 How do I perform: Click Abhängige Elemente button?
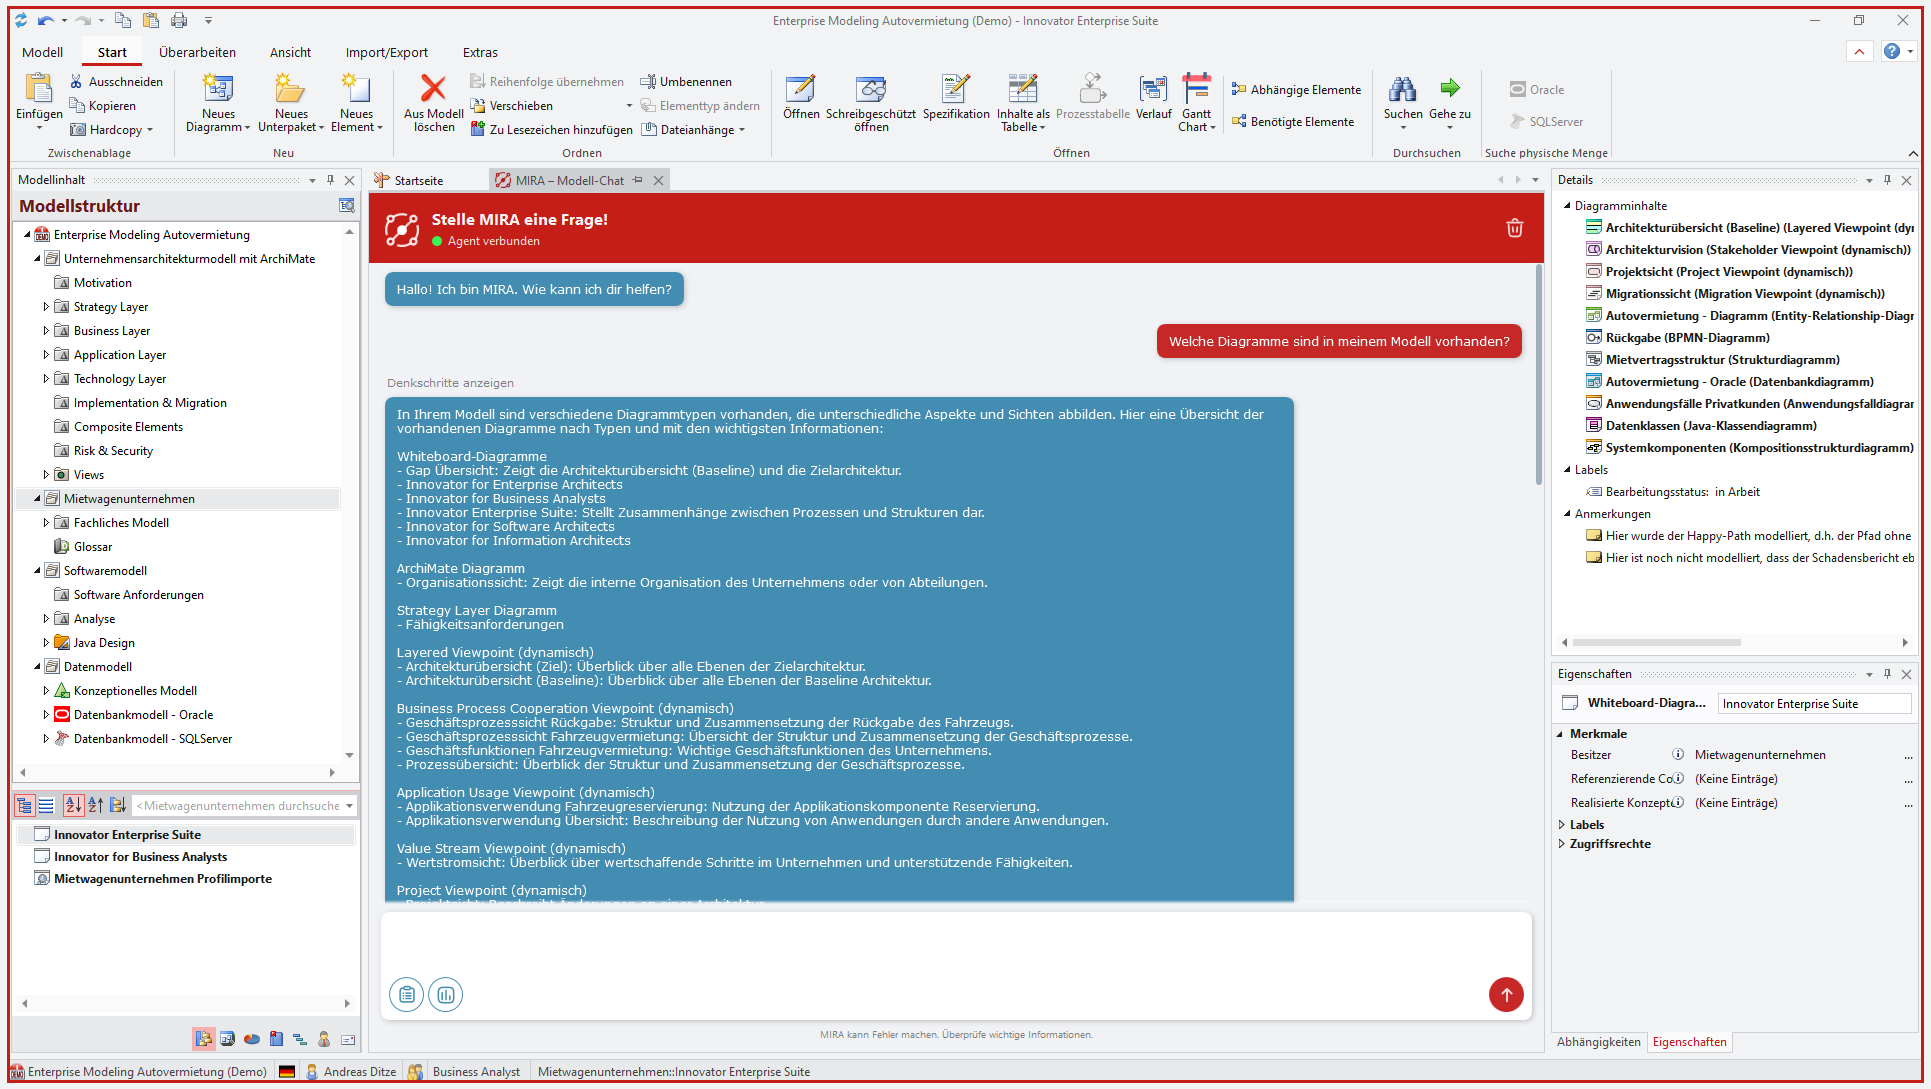(x=1296, y=90)
